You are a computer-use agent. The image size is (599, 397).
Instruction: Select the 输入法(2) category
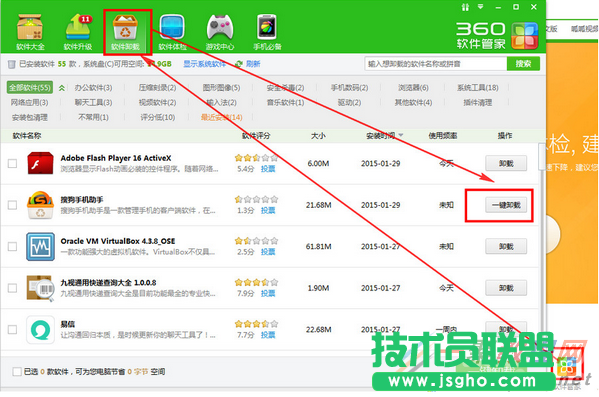click(221, 102)
